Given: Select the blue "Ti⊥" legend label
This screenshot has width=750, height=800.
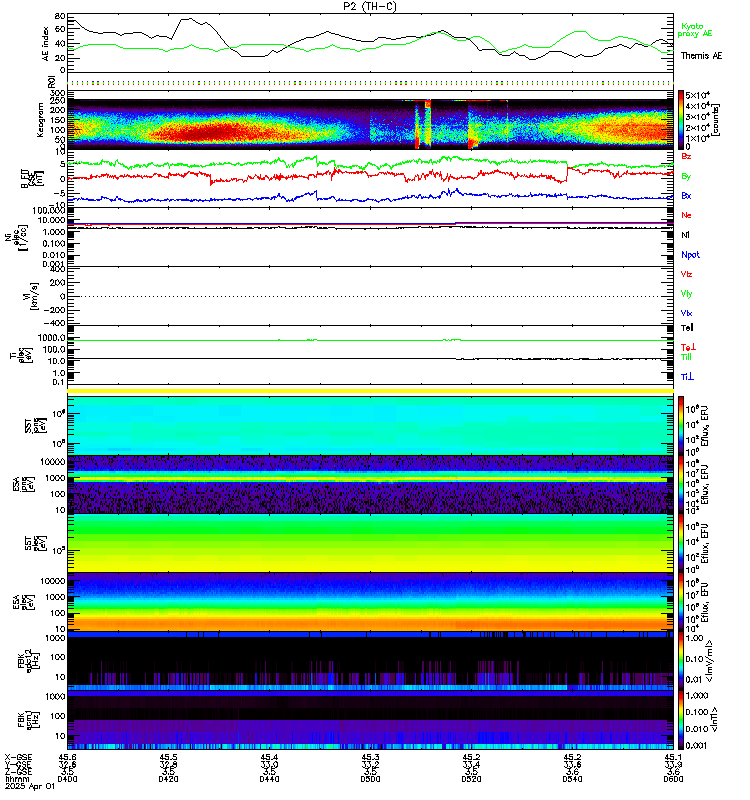Looking at the screenshot, I should pyautogui.click(x=687, y=377).
